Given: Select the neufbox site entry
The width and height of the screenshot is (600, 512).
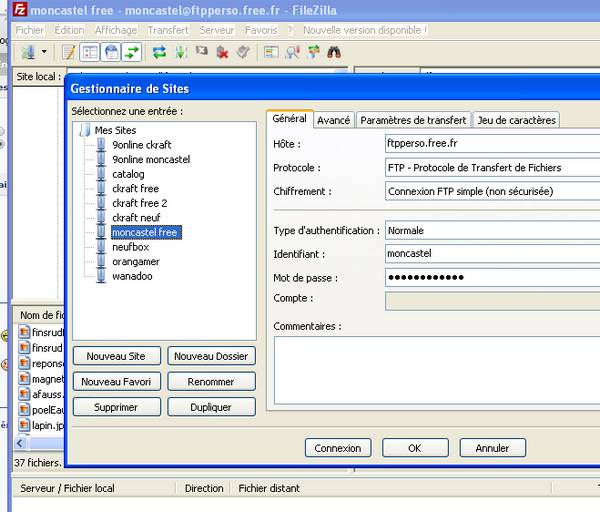Looking at the screenshot, I should [x=130, y=247].
